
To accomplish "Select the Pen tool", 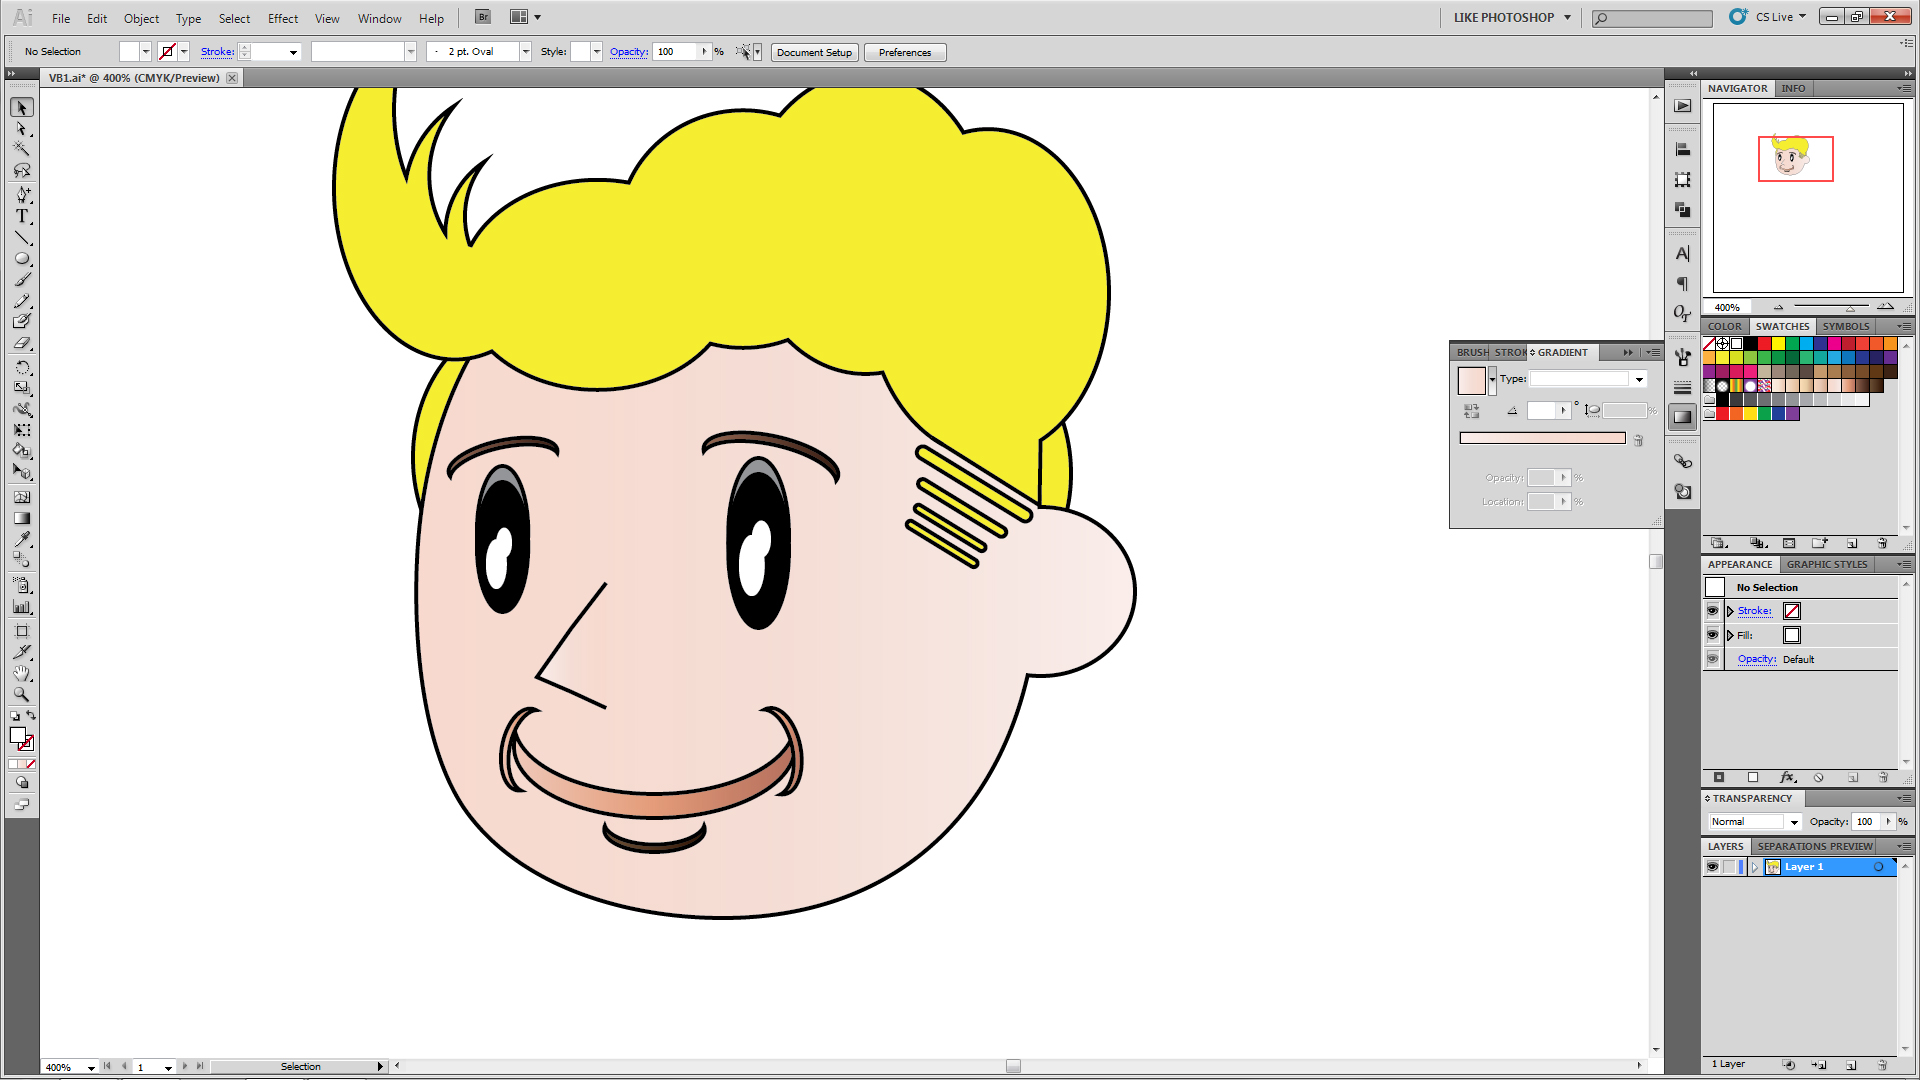I will tap(21, 194).
